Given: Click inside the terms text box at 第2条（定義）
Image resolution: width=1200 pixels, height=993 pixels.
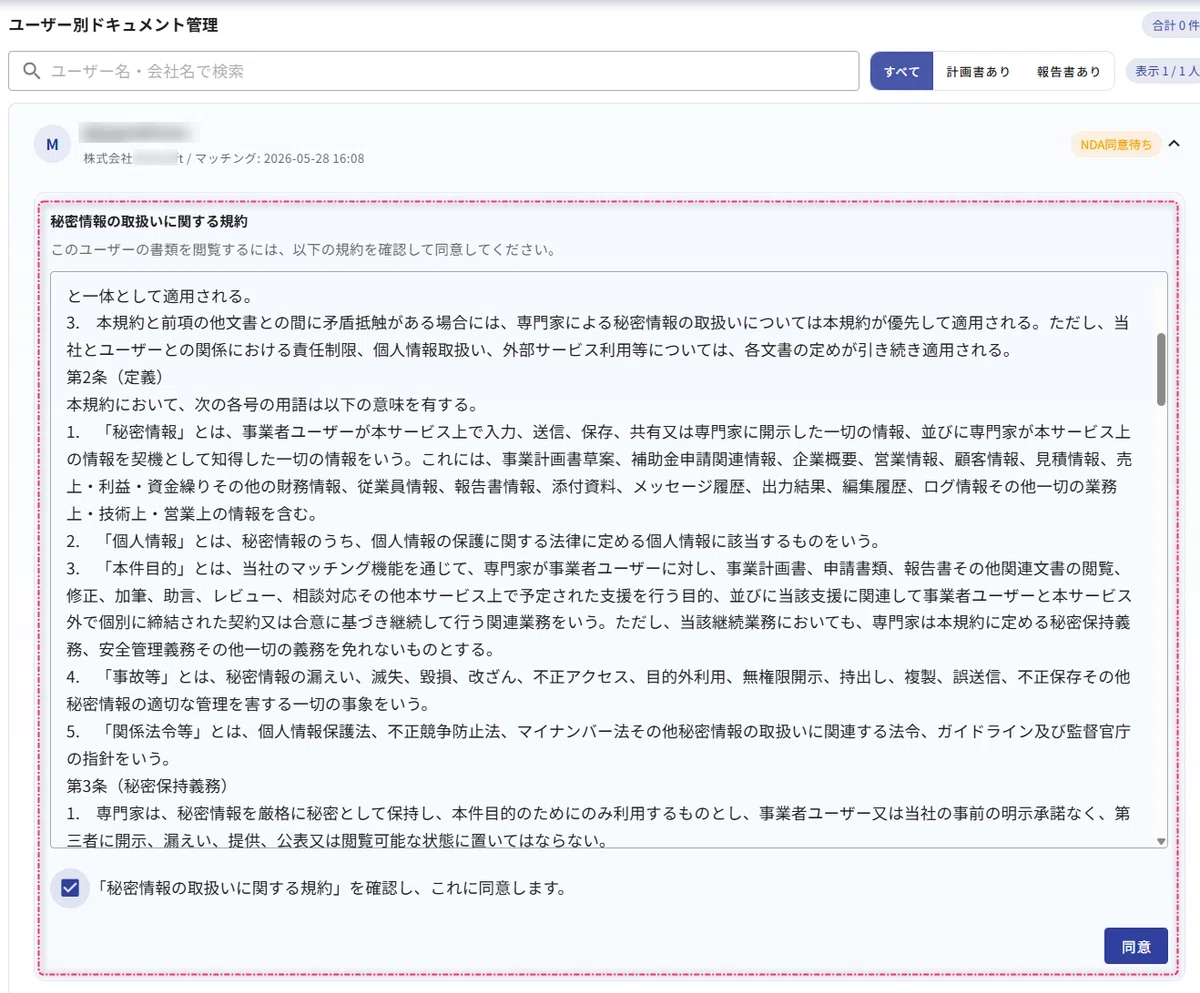Looking at the screenshot, I should coord(115,378).
